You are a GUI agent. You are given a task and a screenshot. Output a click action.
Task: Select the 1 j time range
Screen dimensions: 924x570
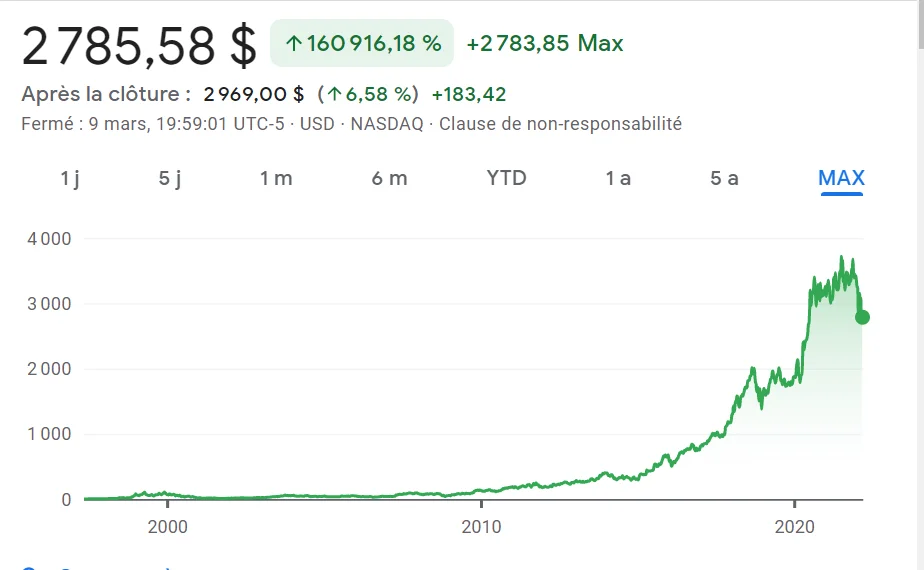(x=69, y=178)
